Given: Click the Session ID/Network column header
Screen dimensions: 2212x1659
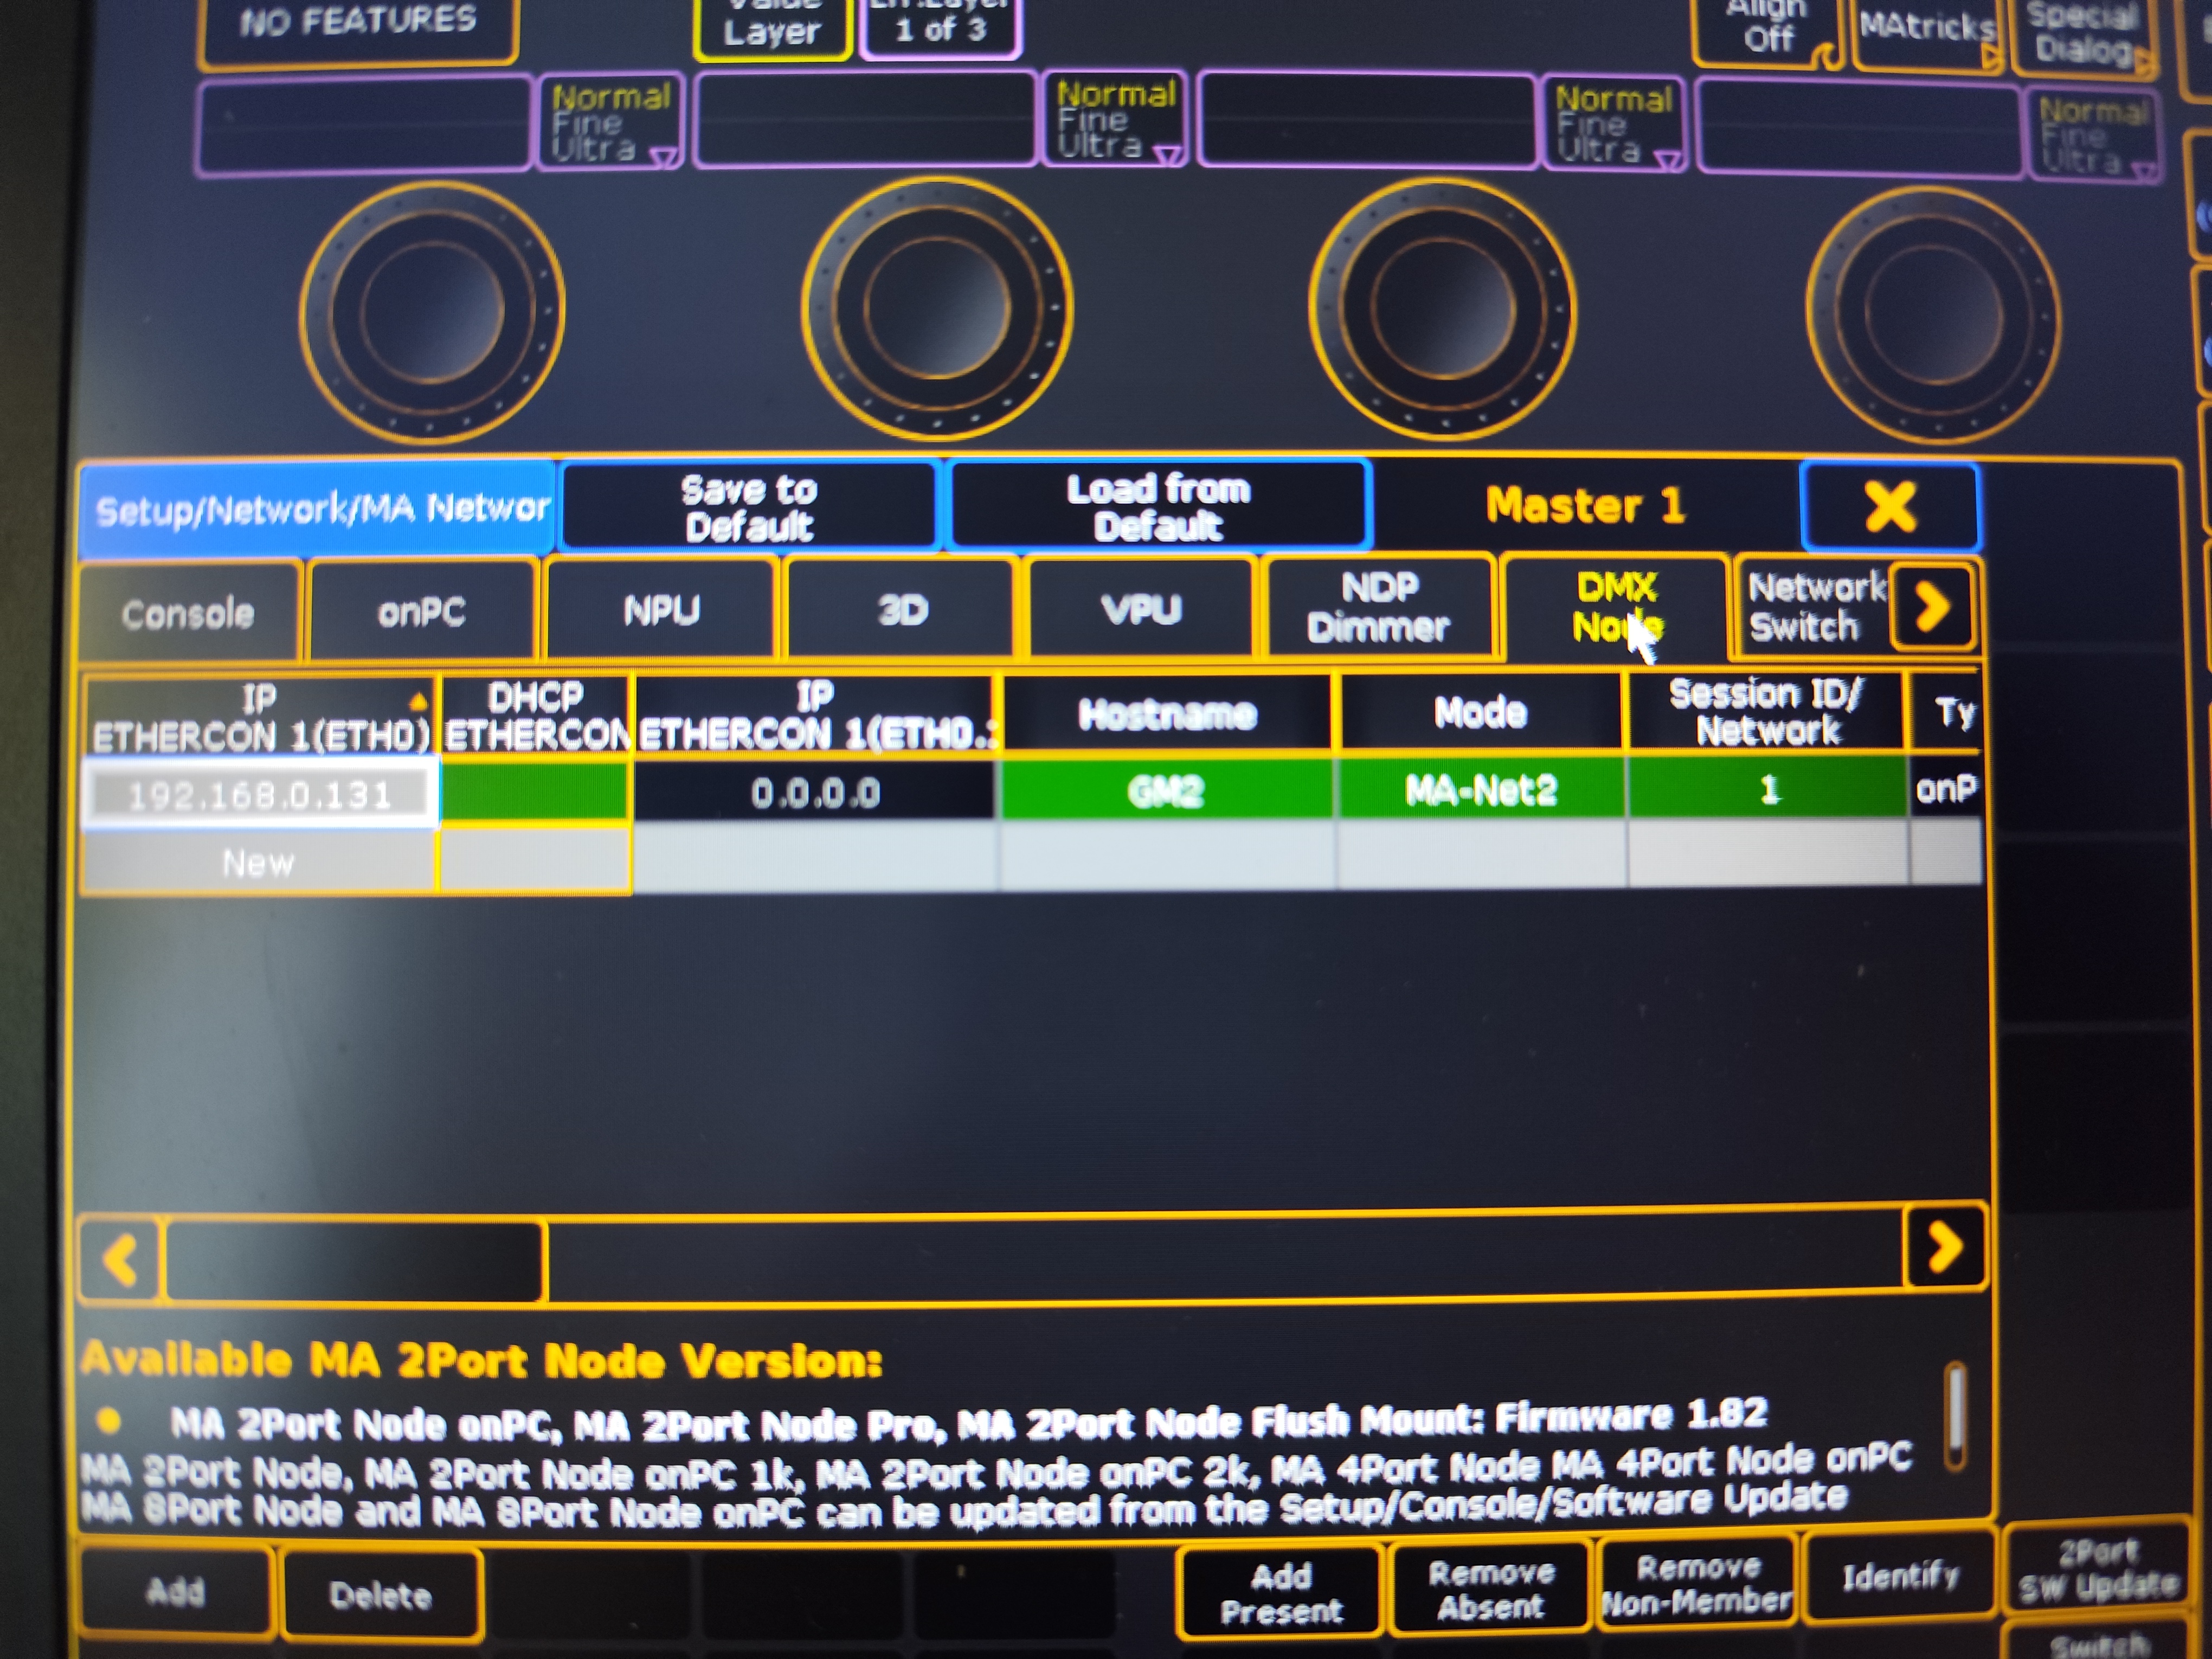Looking at the screenshot, I should tap(1767, 710).
